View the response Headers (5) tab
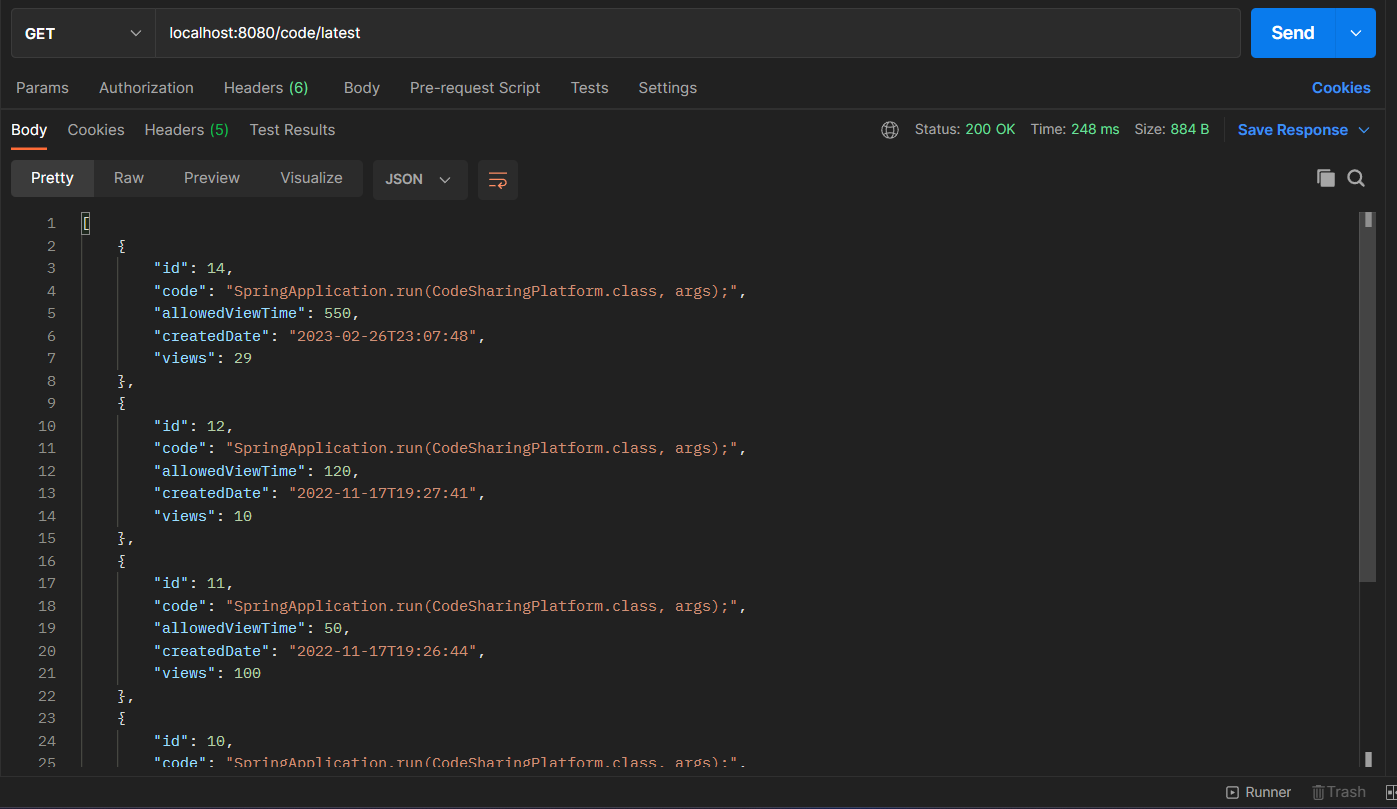Image resolution: width=1397 pixels, height=809 pixels. (186, 130)
